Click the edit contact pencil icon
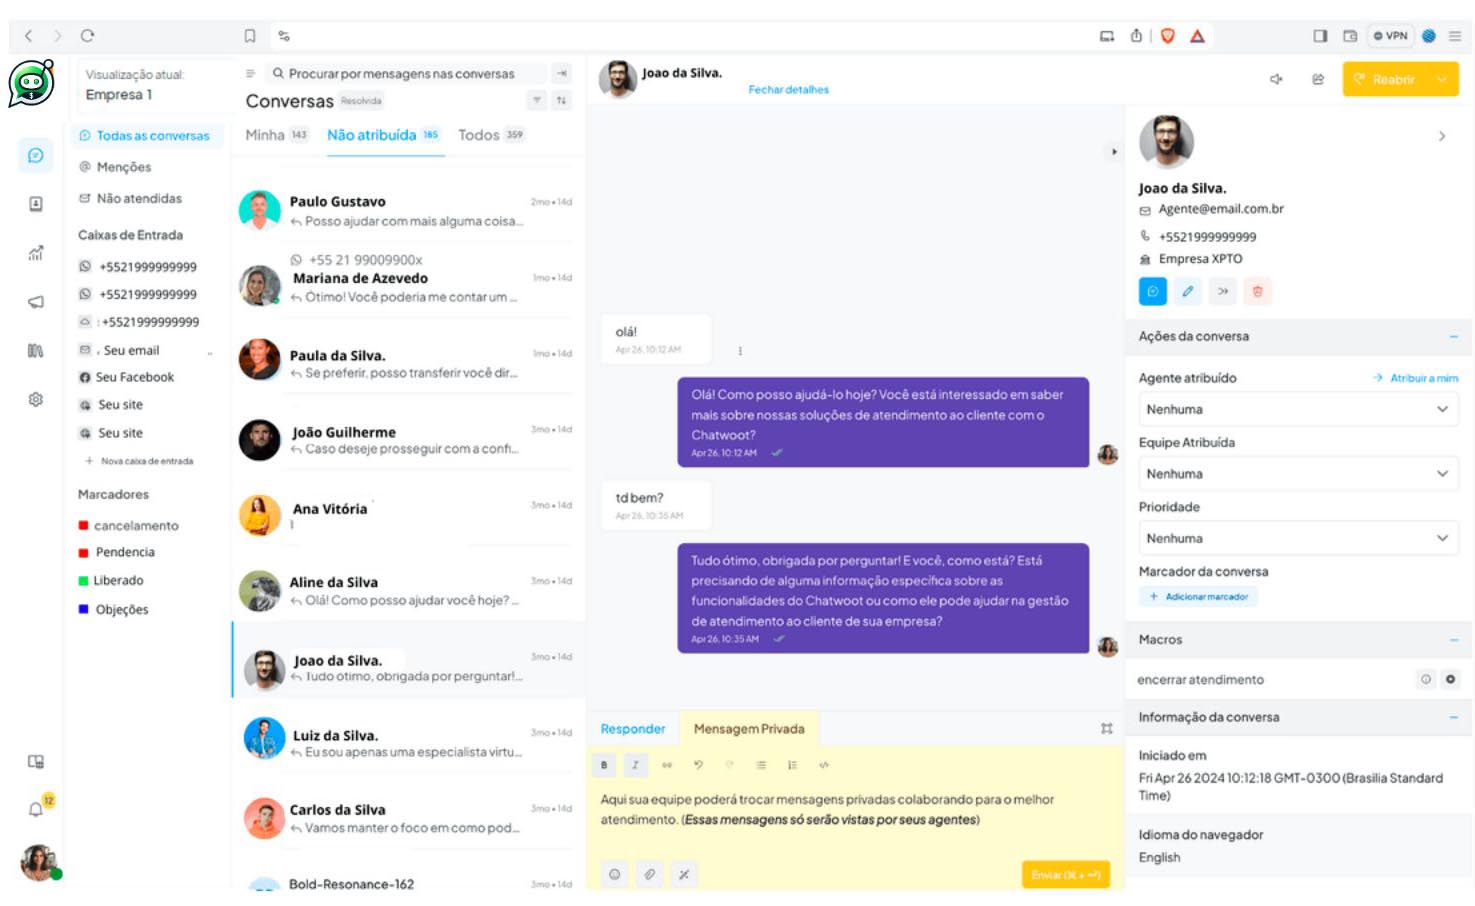The image size is (1475, 906). click(1187, 291)
